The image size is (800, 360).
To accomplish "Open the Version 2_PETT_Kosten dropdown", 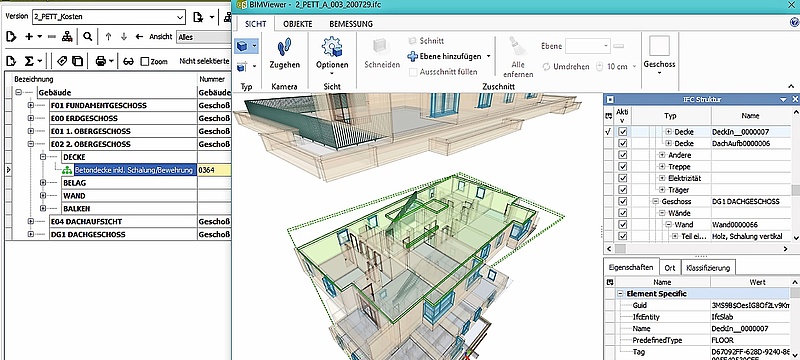I will [x=109, y=16].
